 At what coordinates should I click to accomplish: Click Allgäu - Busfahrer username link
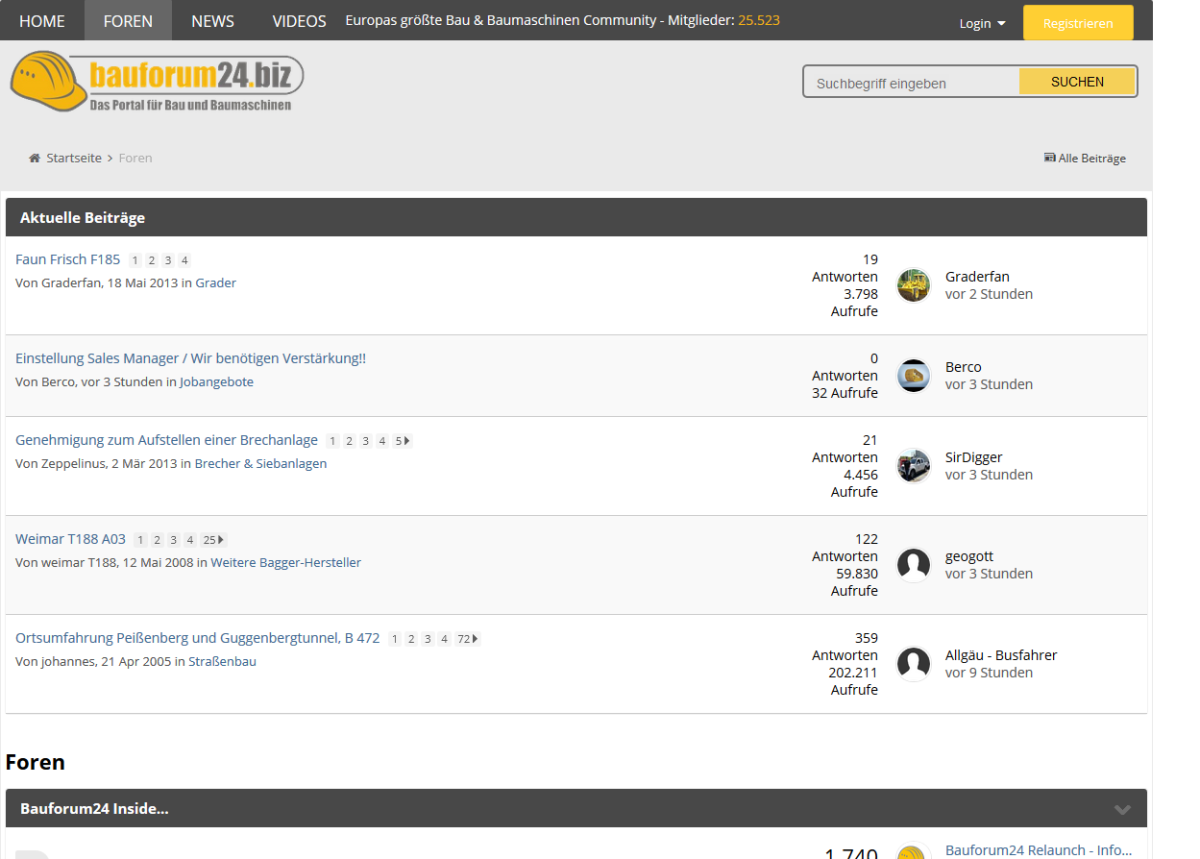[1001, 656]
